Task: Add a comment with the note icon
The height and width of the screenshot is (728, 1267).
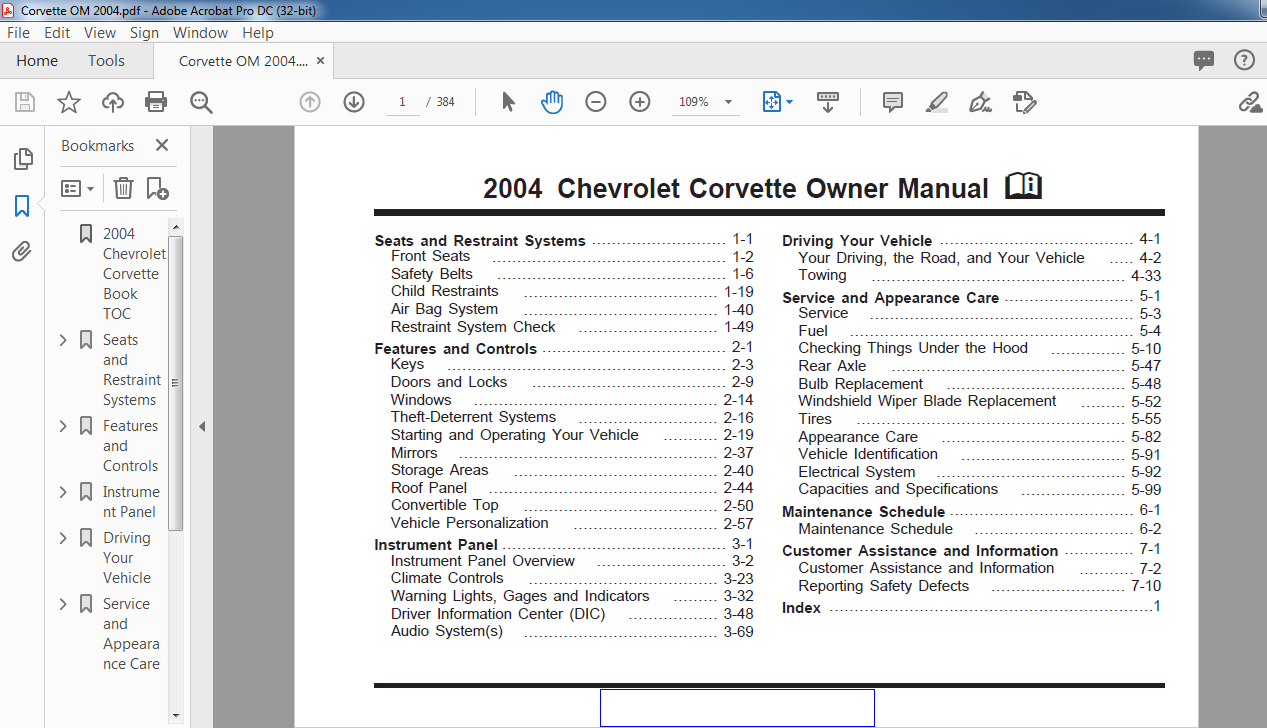Action: click(x=893, y=102)
